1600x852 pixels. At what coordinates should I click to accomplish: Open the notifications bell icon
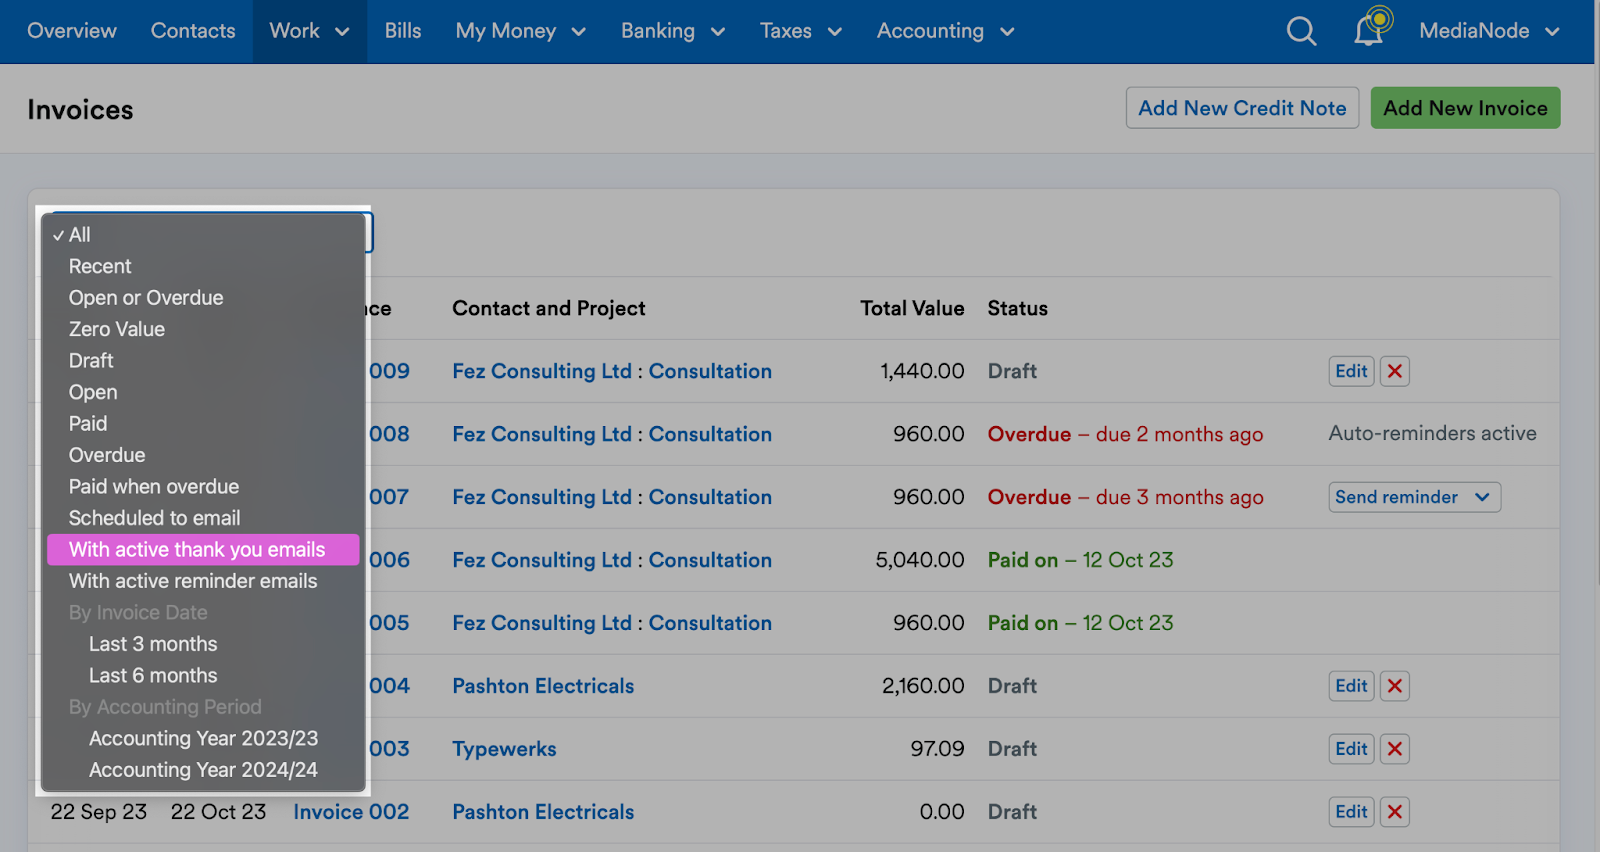[x=1371, y=29]
